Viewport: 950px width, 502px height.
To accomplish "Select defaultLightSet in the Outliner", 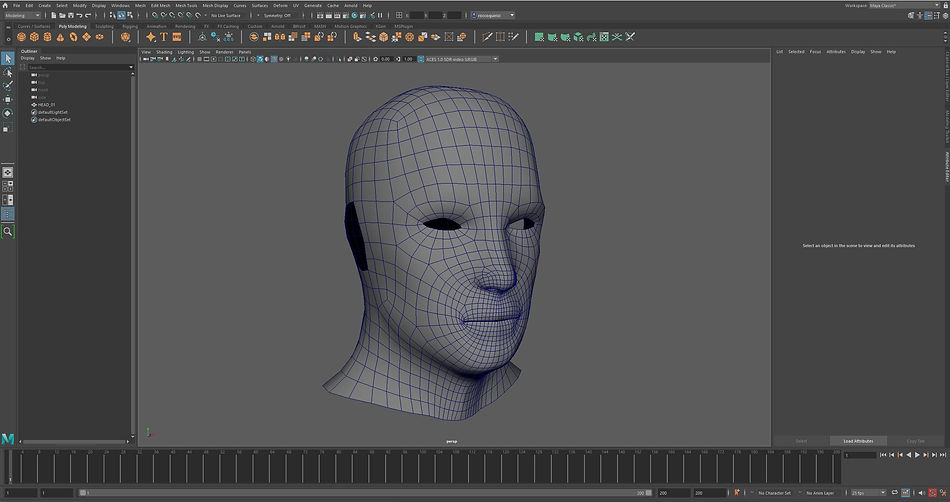I will tap(53, 112).
